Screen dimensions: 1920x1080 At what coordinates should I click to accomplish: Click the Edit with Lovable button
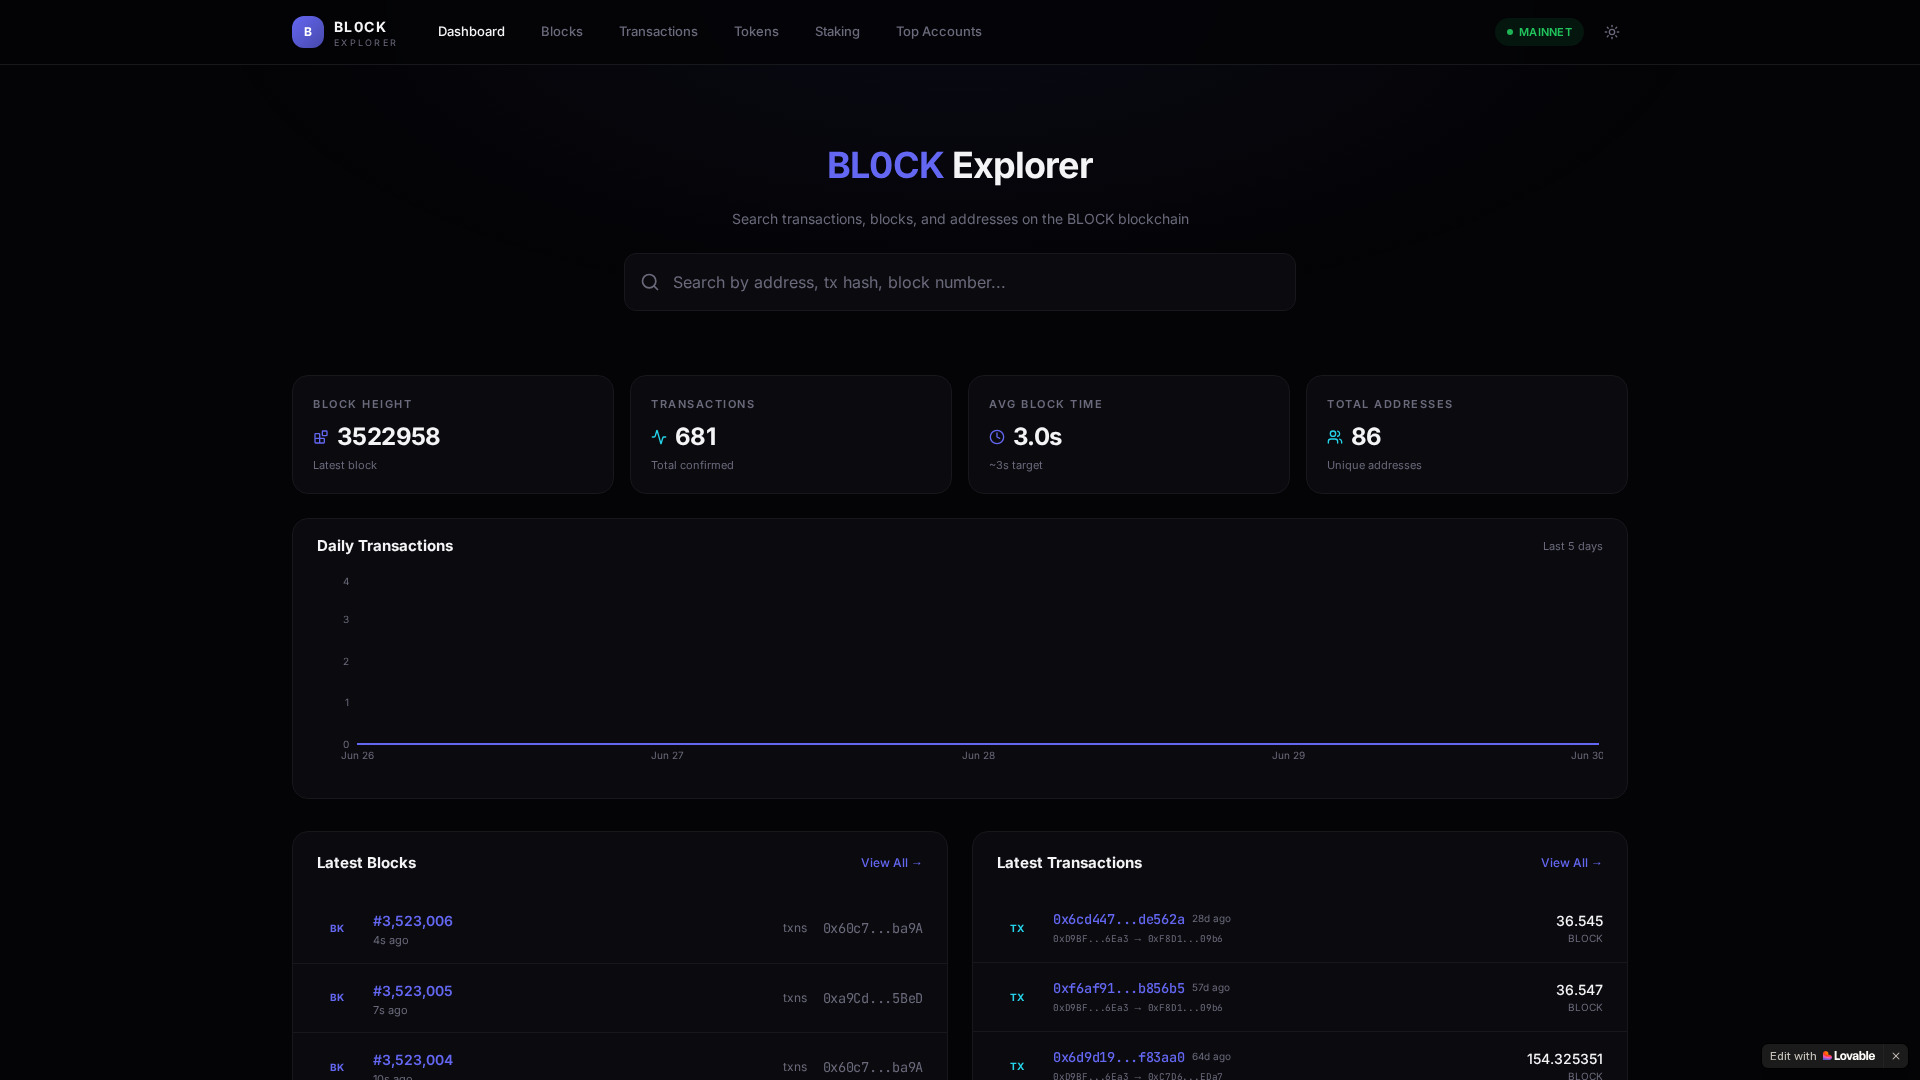click(1822, 1056)
